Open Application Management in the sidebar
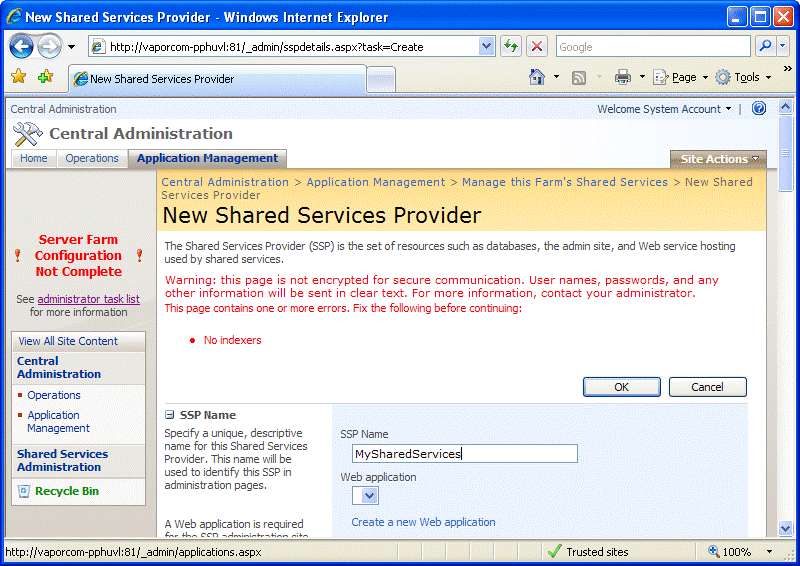Image resolution: width=800 pixels, height=566 pixels. pos(58,422)
